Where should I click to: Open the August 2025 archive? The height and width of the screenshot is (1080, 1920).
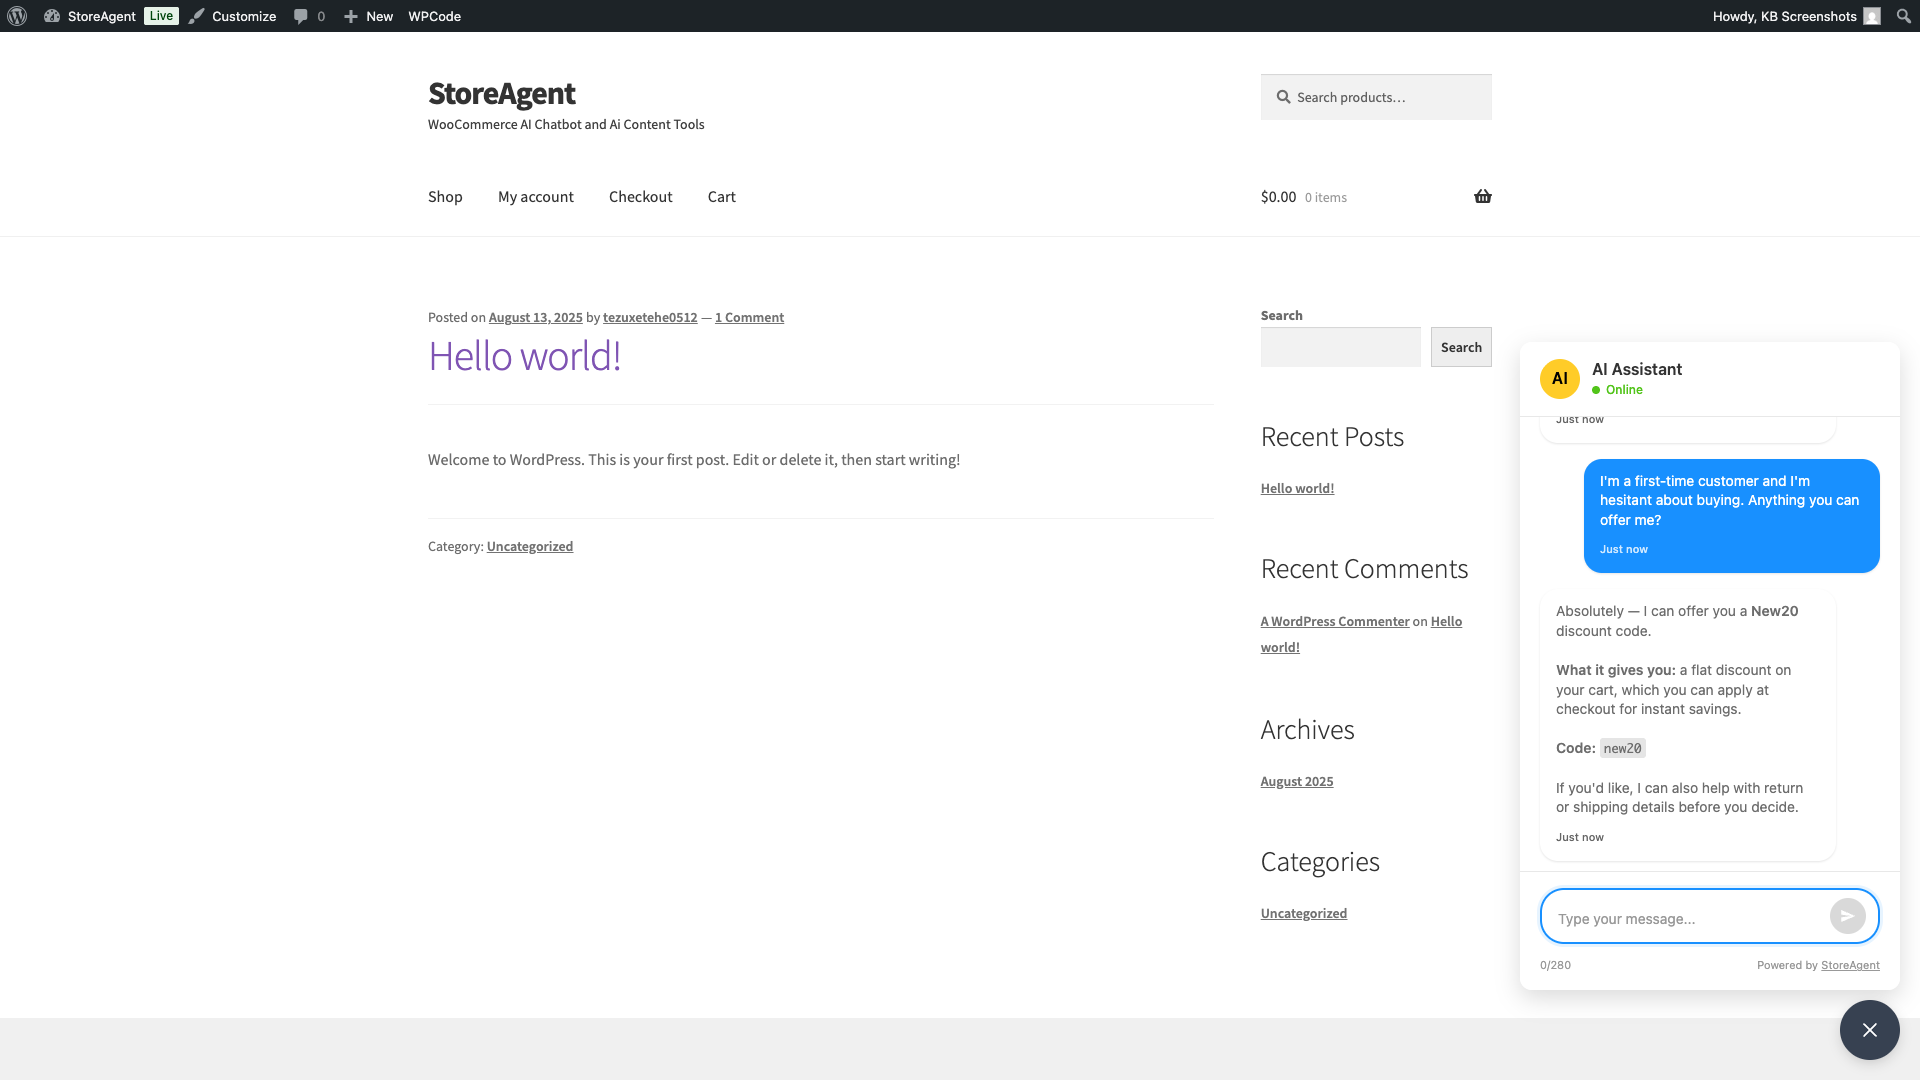(1297, 781)
